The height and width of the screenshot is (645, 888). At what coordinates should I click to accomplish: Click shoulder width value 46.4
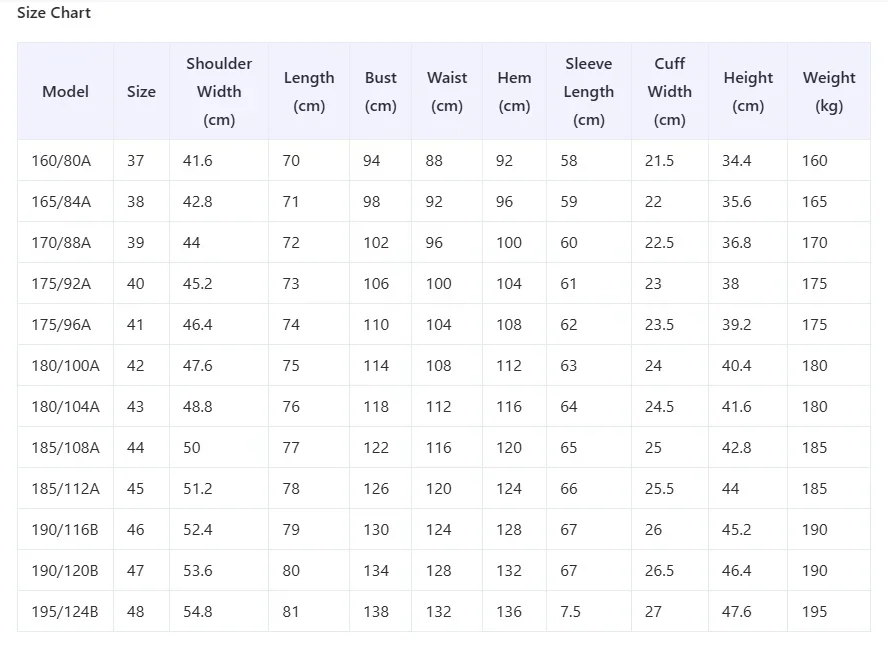point(197,324)
